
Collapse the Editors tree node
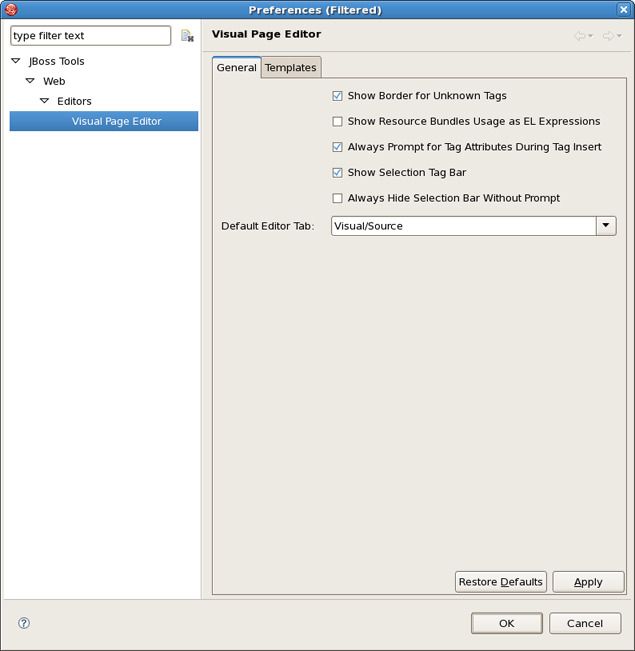click(45, 101)
